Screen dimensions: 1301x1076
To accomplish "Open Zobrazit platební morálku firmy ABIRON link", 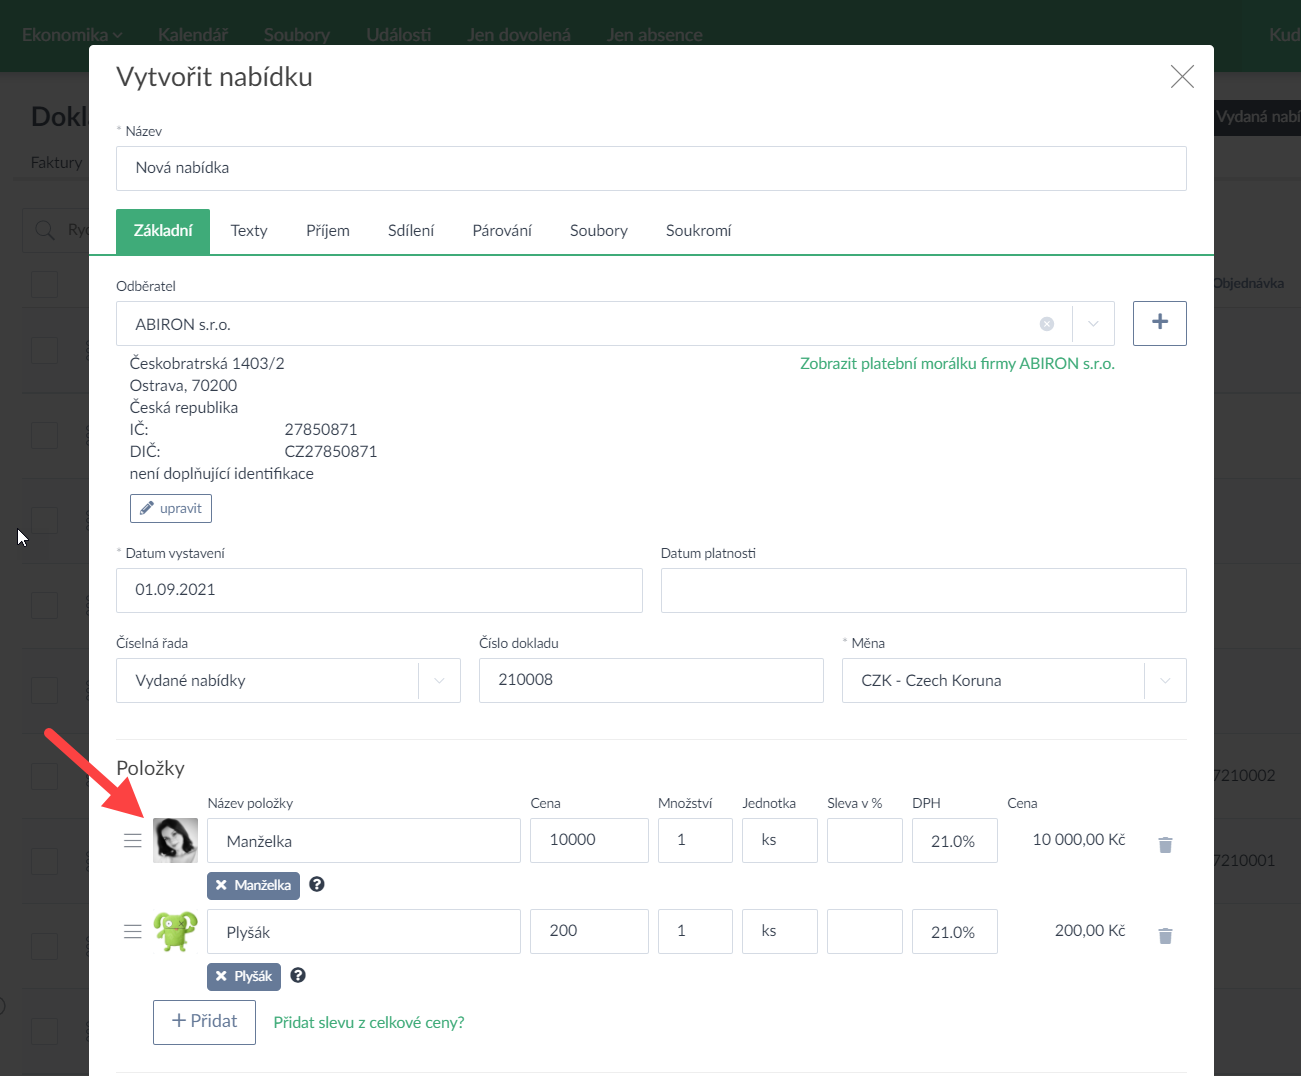I will point(957,364).
